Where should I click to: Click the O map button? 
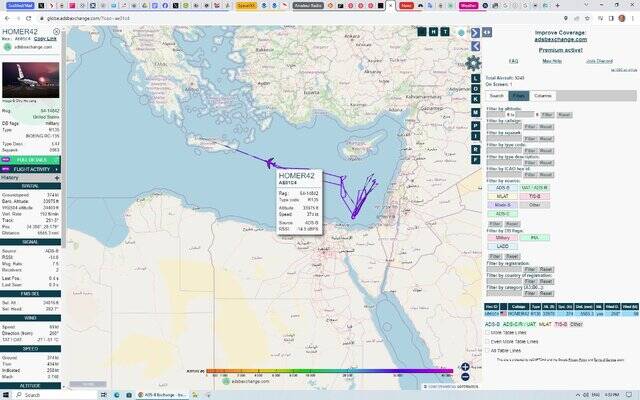click(x=476, y=89)
